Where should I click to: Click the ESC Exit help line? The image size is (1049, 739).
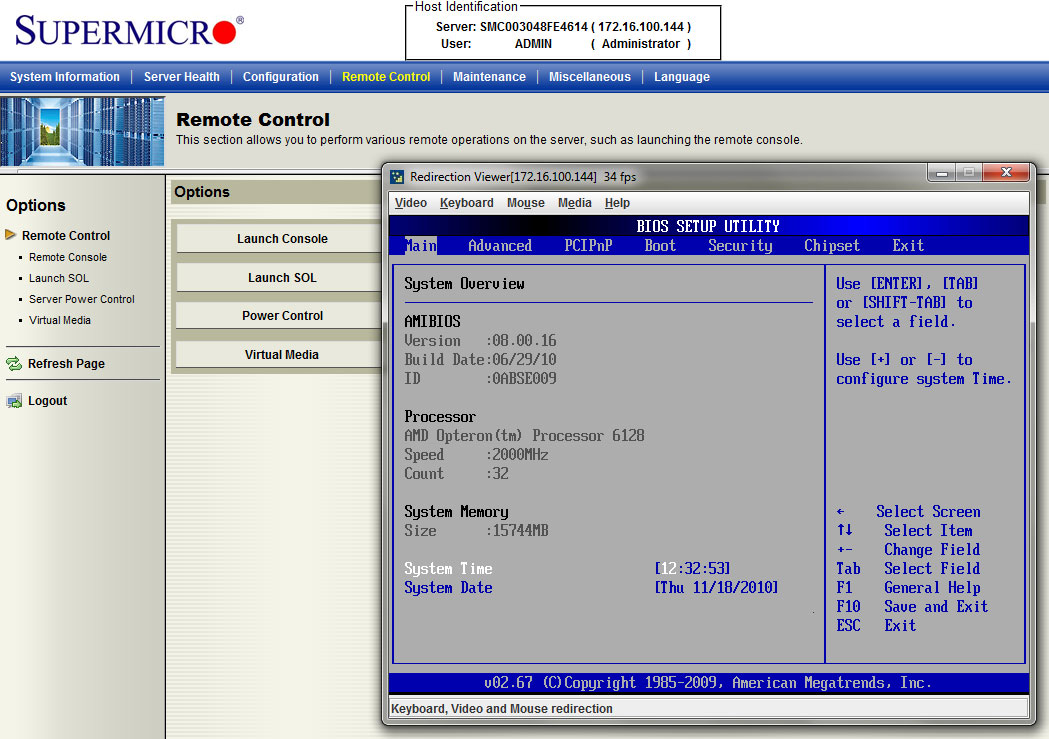point(876,625)
